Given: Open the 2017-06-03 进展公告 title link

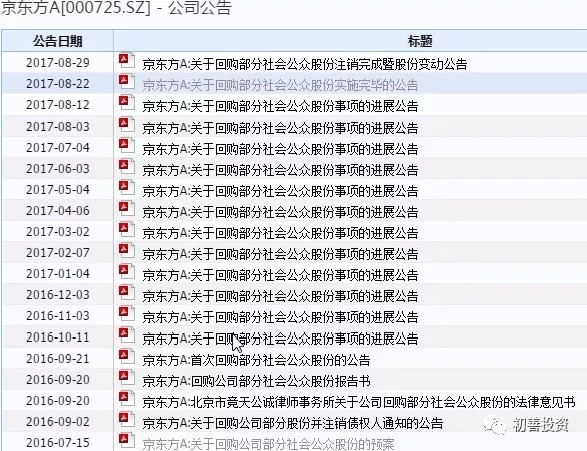Looking at the screenshot, I should click(280, 170).
